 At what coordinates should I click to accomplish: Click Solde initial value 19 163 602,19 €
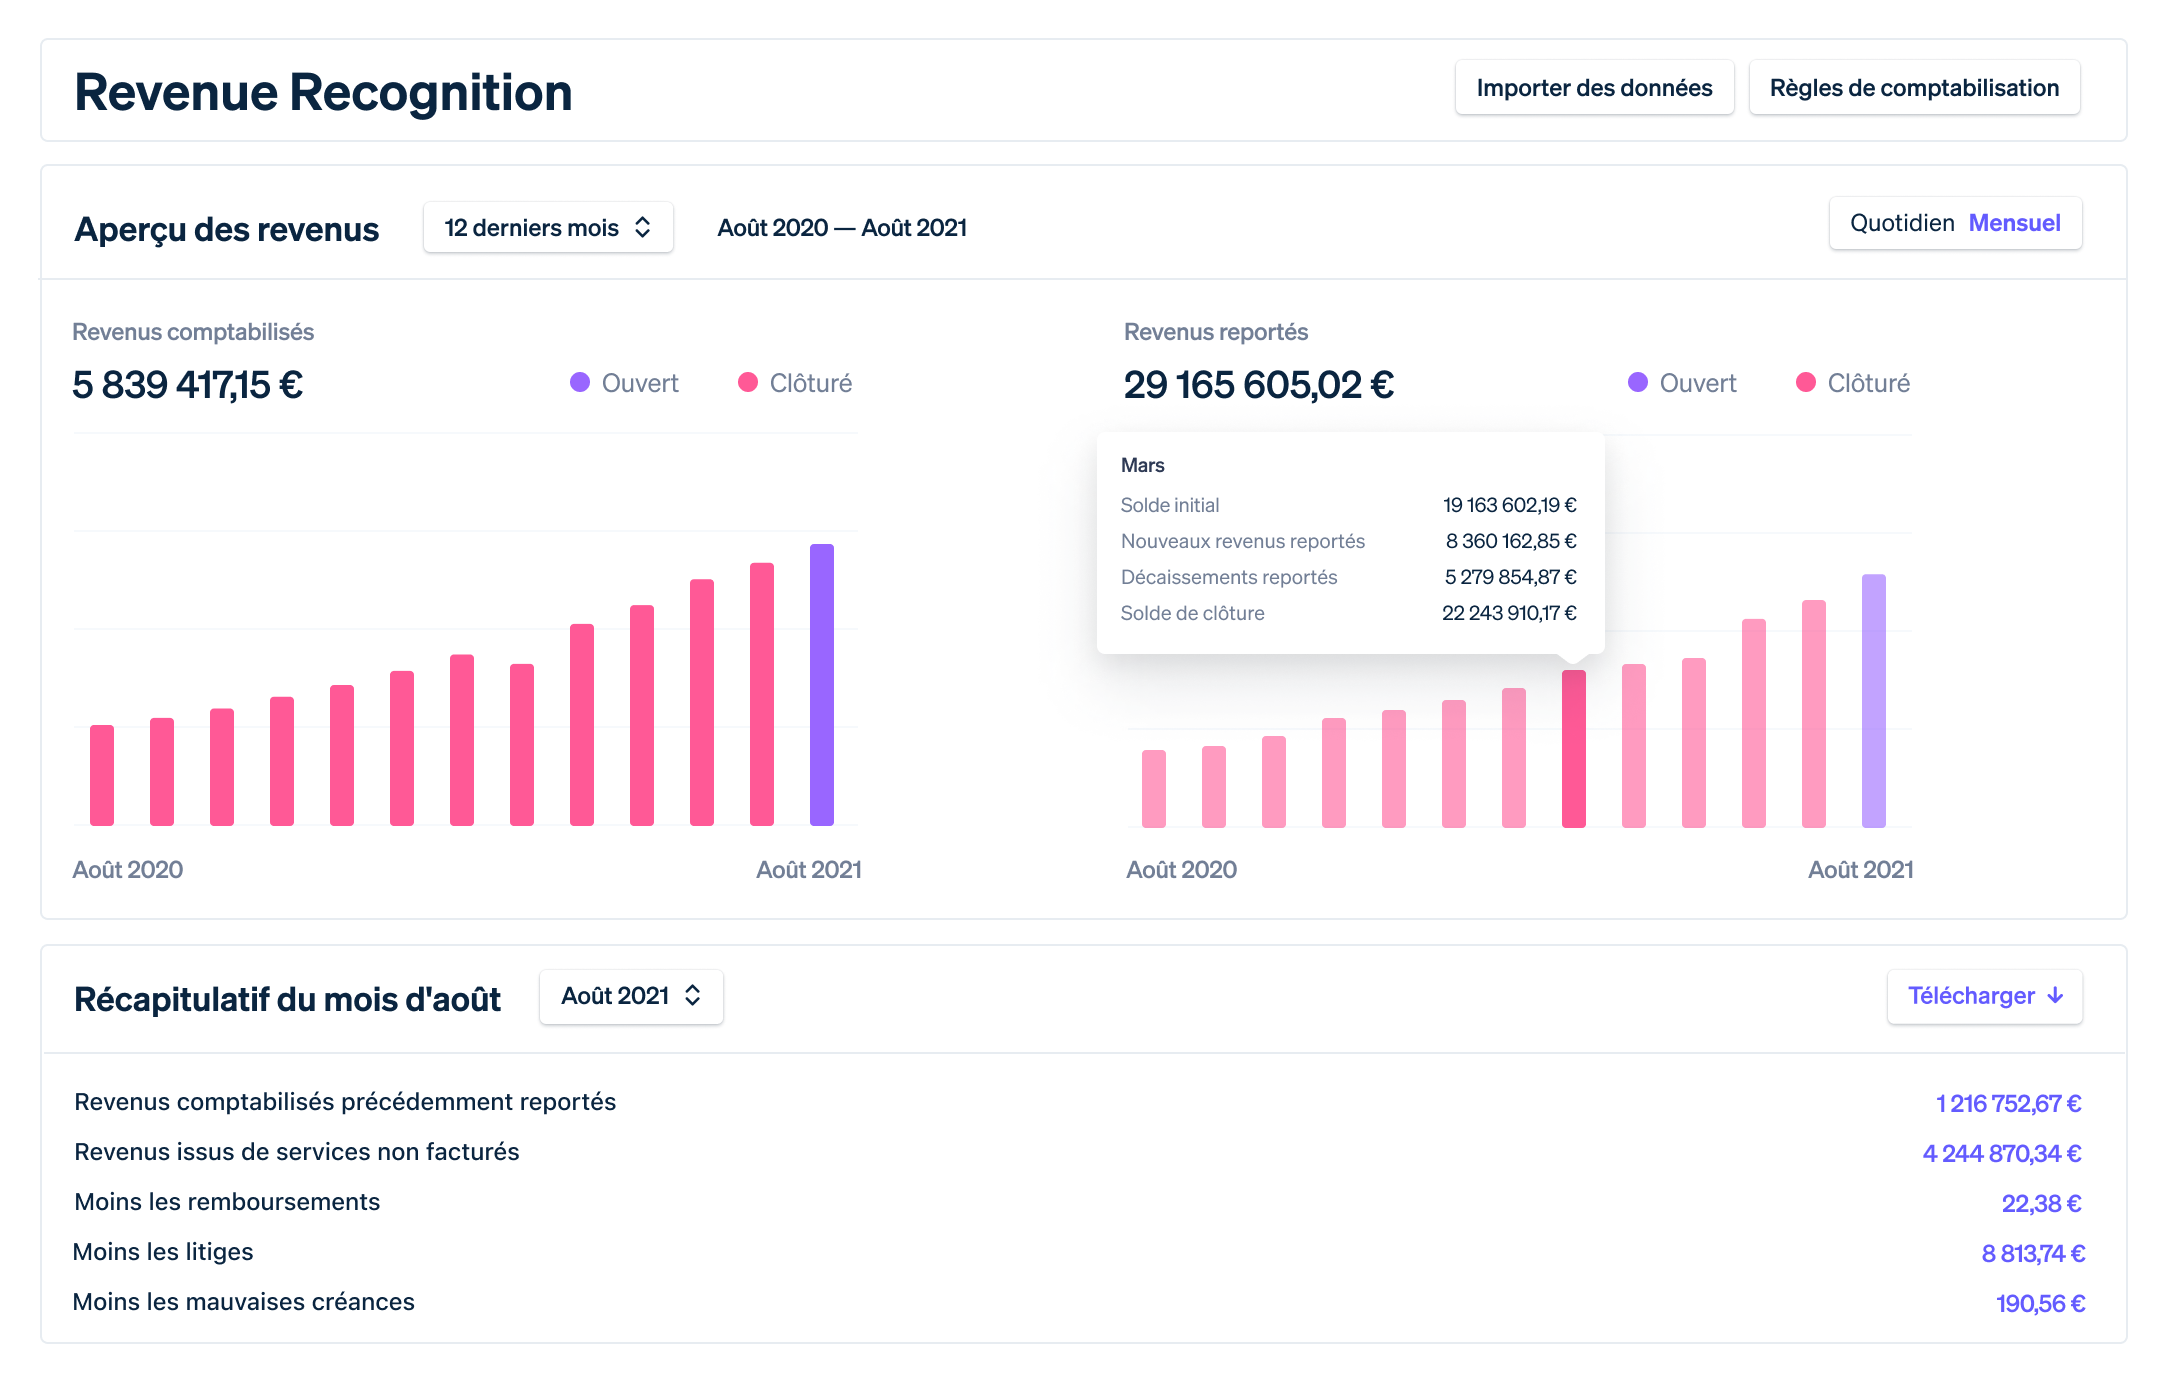pyautogui.click(x=1510, y=505)
